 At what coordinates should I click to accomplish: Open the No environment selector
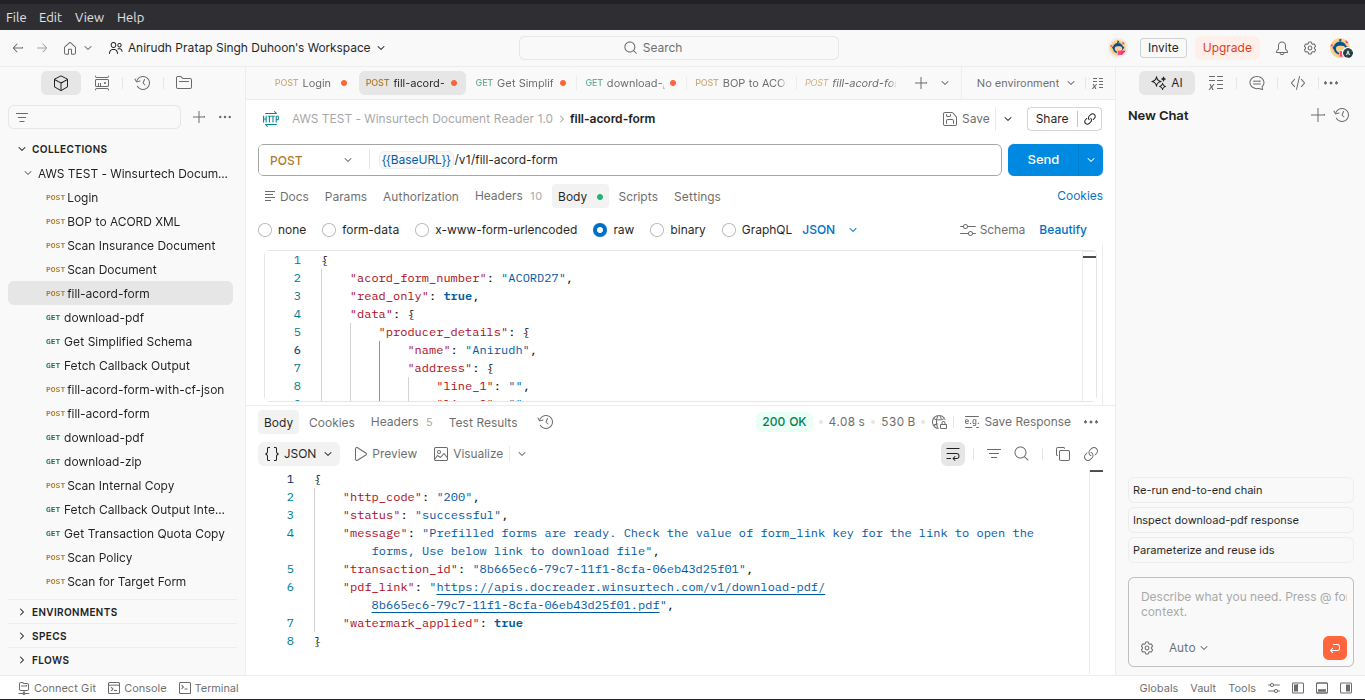[1025, 83]
